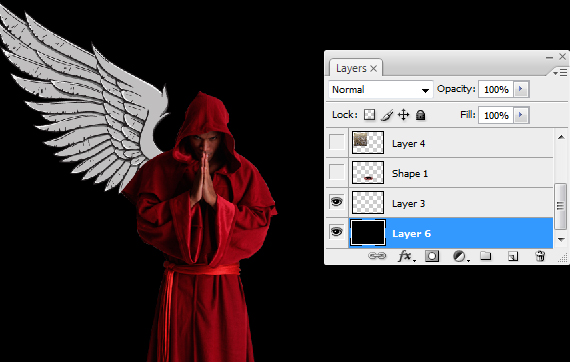Add a layer mask

coord(432,256)
